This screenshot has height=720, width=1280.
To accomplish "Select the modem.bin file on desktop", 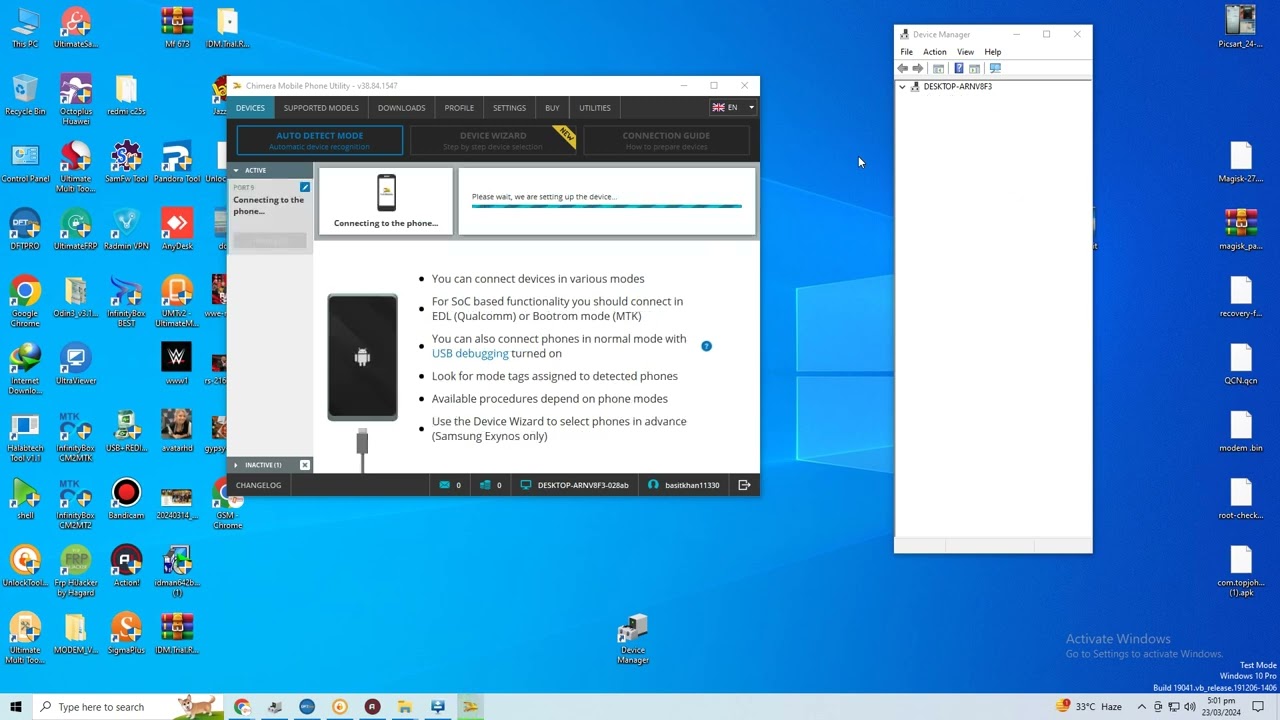I will pos(1241,431).
